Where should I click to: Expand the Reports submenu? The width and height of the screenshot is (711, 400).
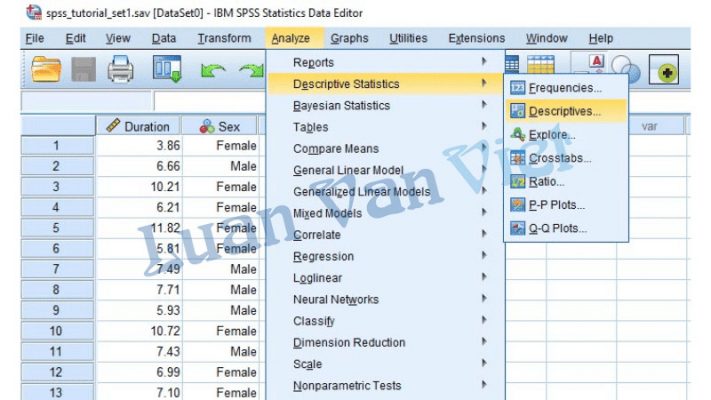click(385, 62)
